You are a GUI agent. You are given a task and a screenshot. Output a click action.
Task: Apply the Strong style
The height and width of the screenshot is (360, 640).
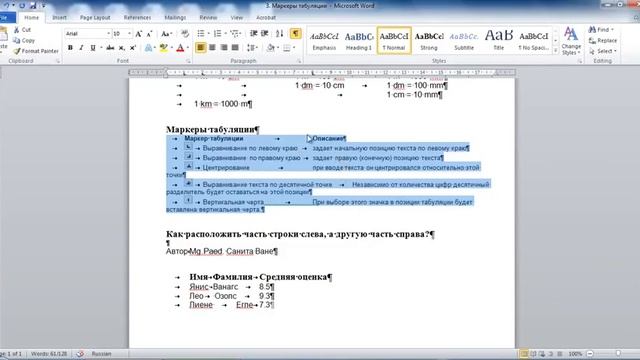[x=429, y=41]
